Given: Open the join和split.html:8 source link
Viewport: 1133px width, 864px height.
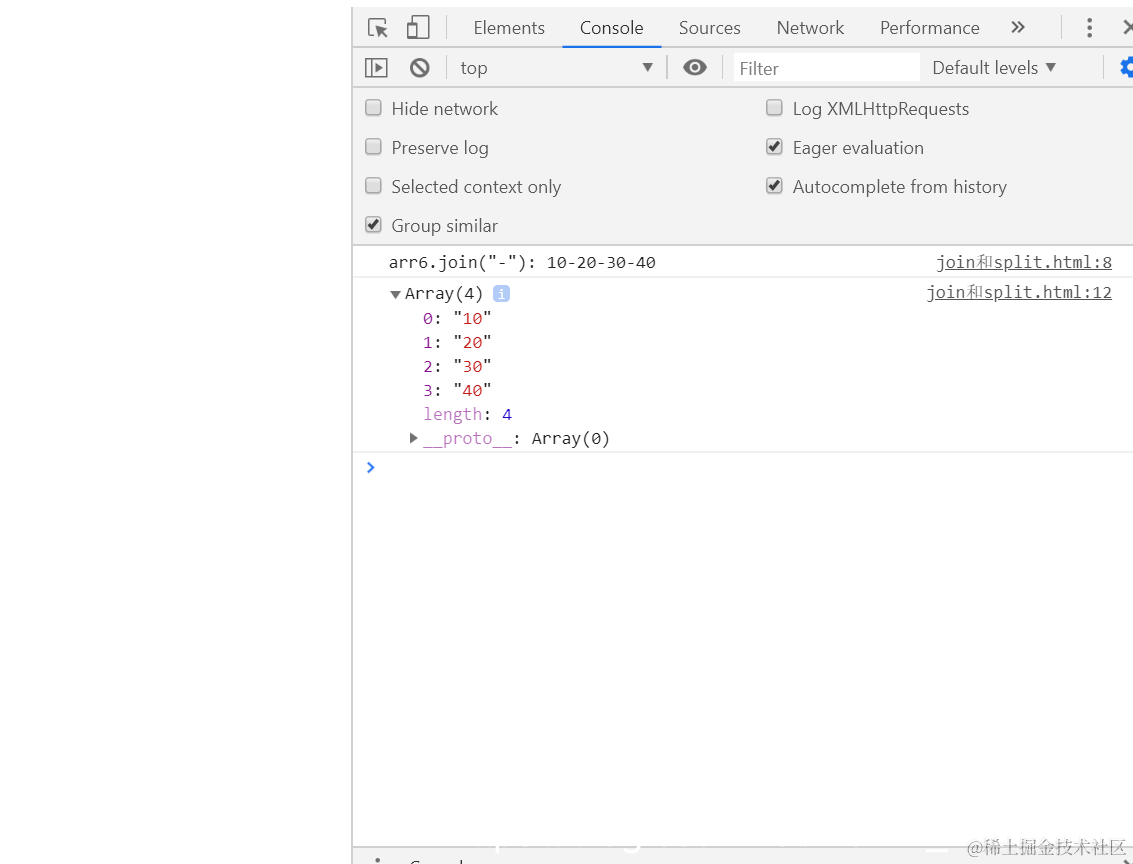Looking at the screenshot, I should click(1024, 262).
